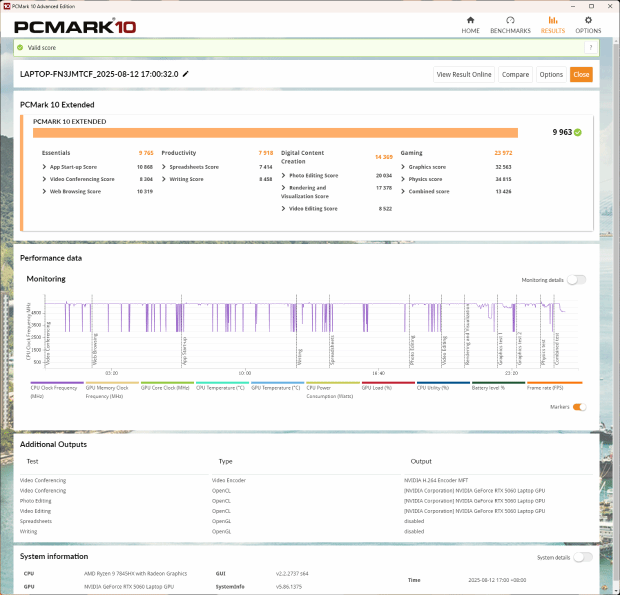This screenshot has width=620, height=595.
Task: Toggle the Monitoring details switch
Action: [576, 280]
